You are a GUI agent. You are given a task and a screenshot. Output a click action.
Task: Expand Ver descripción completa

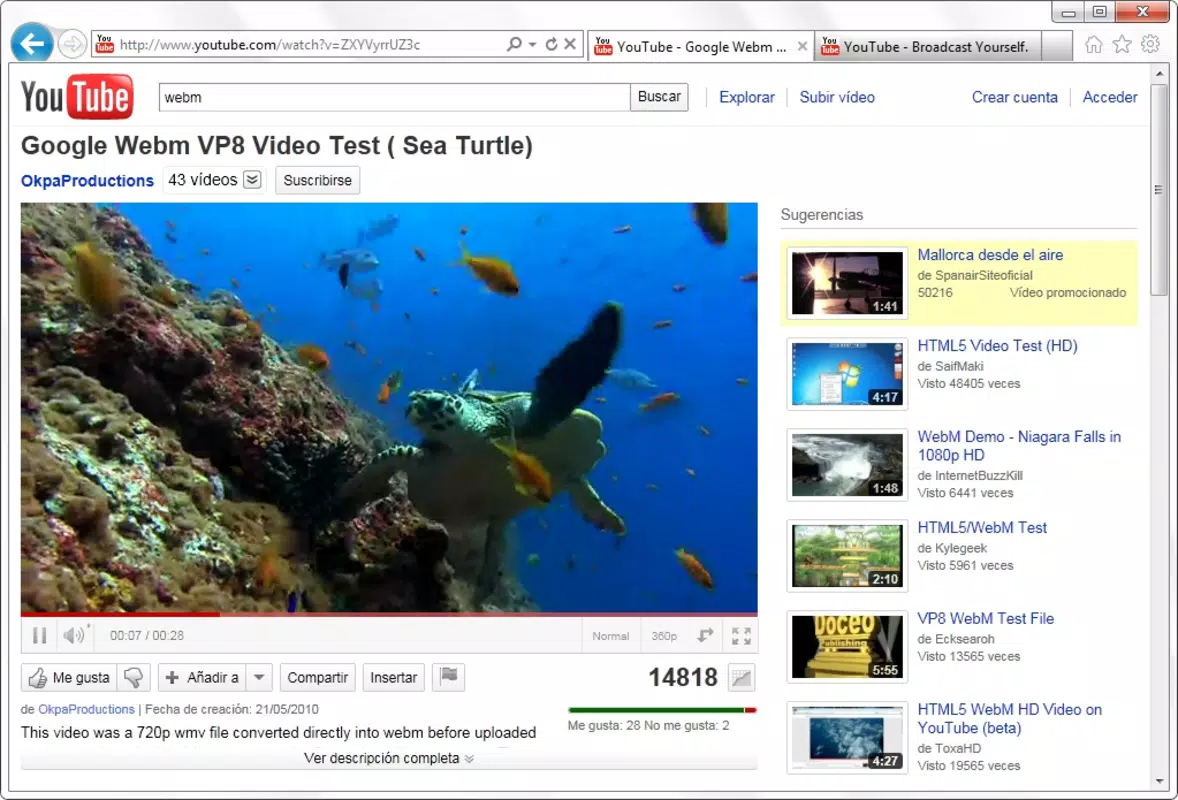(388, 758)
